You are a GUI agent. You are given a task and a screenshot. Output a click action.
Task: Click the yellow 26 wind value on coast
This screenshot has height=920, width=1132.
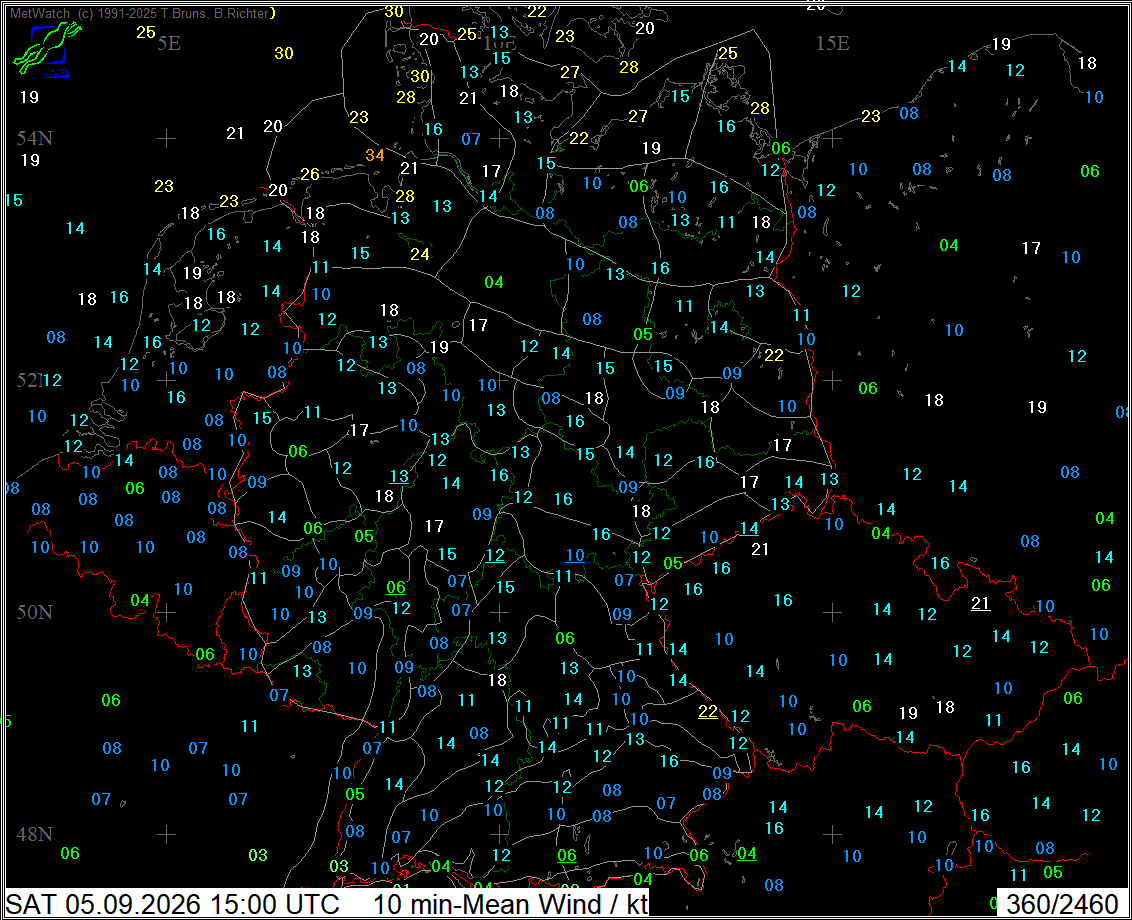point(310,174)
